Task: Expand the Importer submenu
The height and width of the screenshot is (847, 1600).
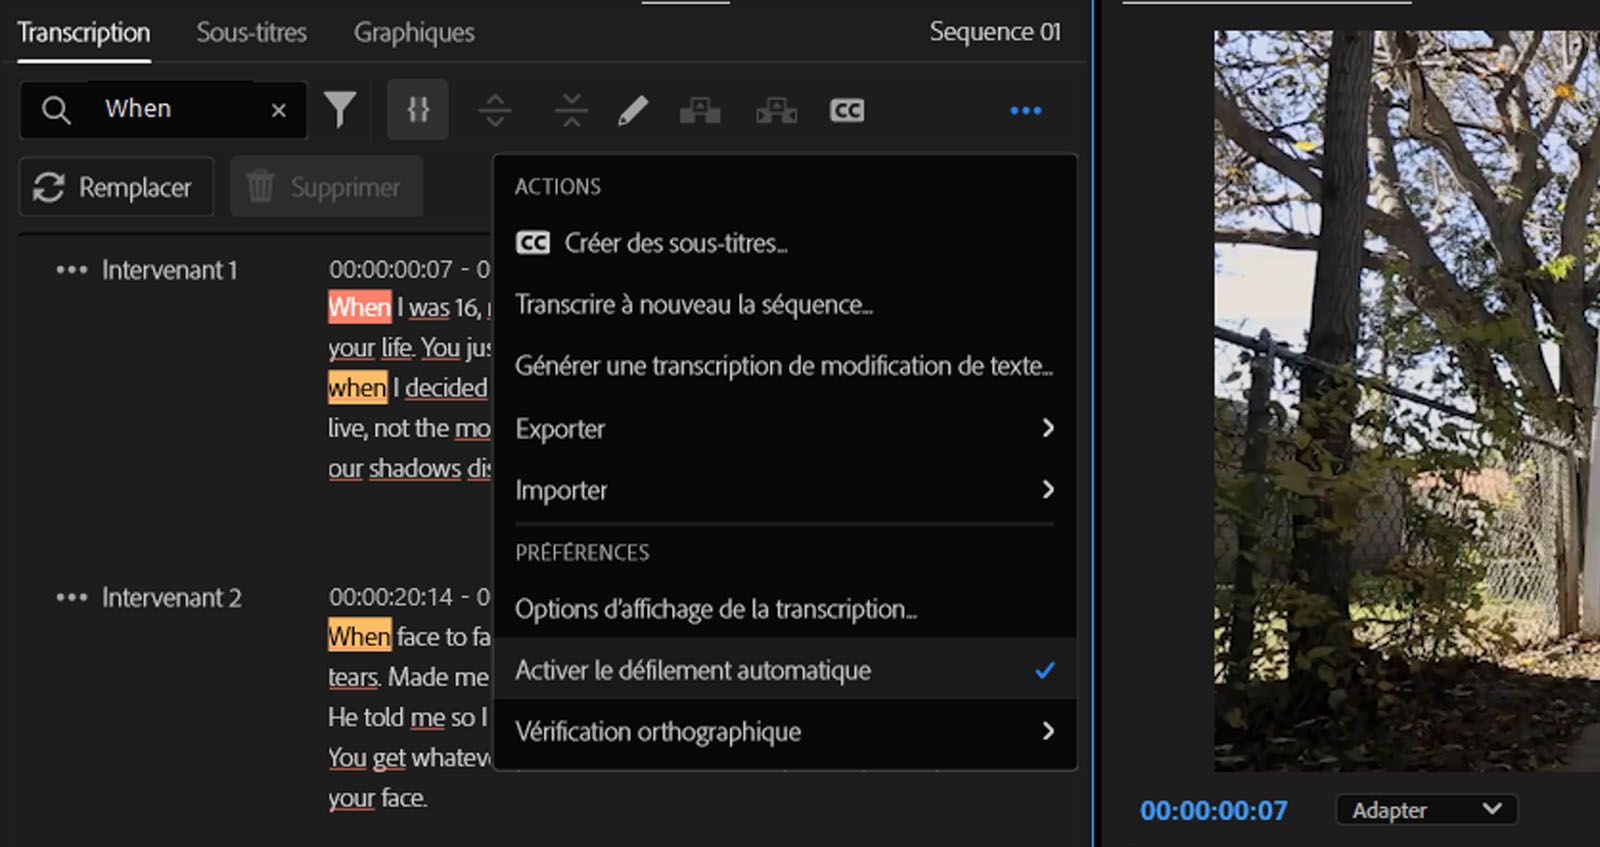Action: click(x=785, y=490)
